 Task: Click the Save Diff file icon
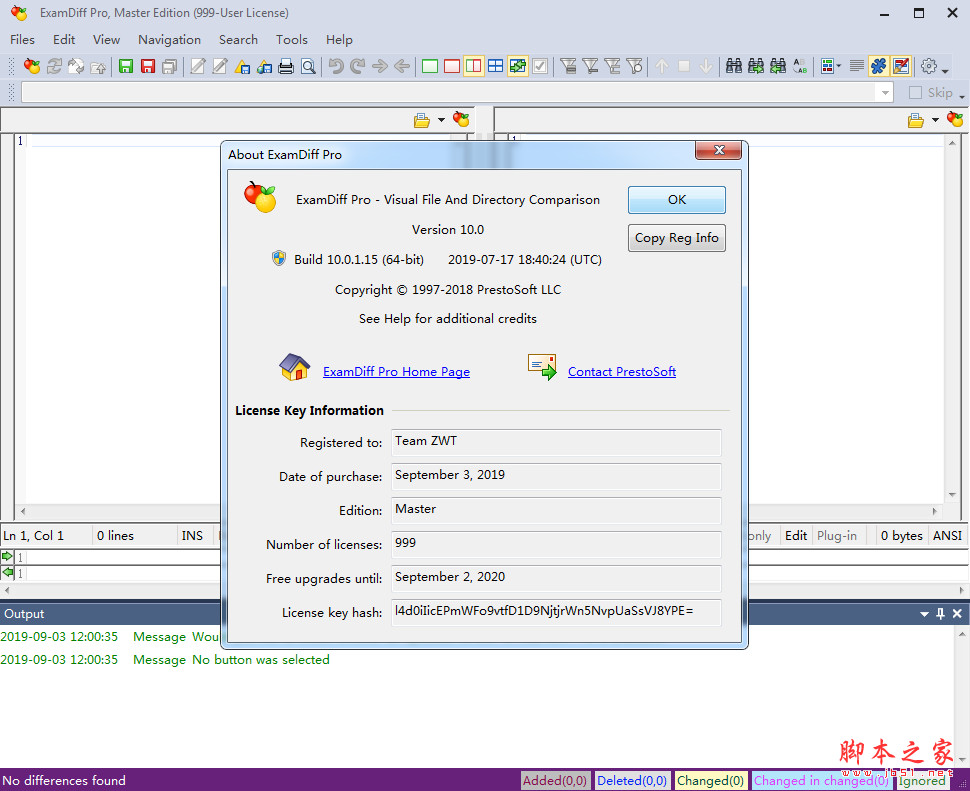click(242, 66)
